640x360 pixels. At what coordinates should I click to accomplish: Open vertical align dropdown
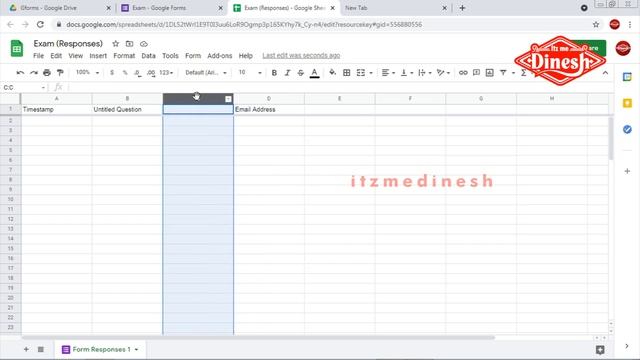pos(407,73)
